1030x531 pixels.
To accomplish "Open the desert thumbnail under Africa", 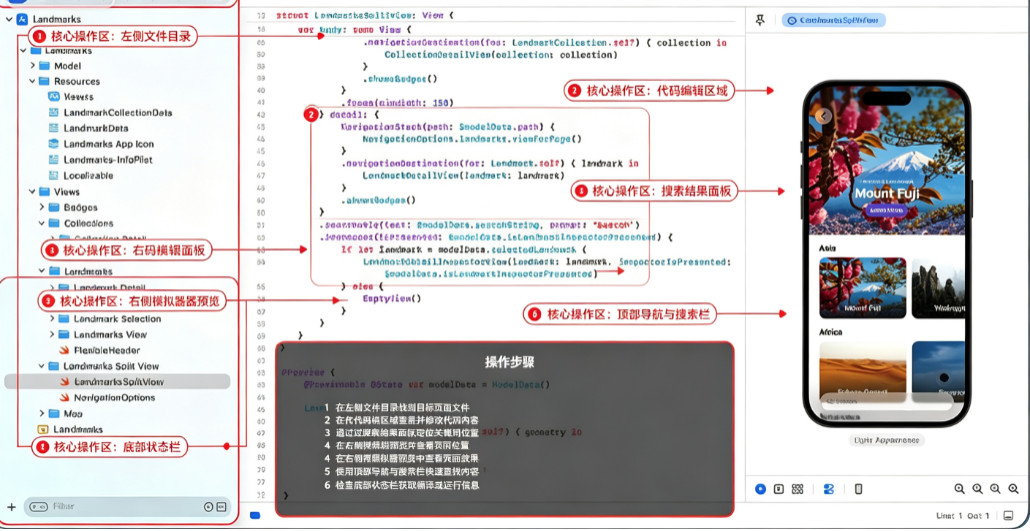I will tap(862, 371).
